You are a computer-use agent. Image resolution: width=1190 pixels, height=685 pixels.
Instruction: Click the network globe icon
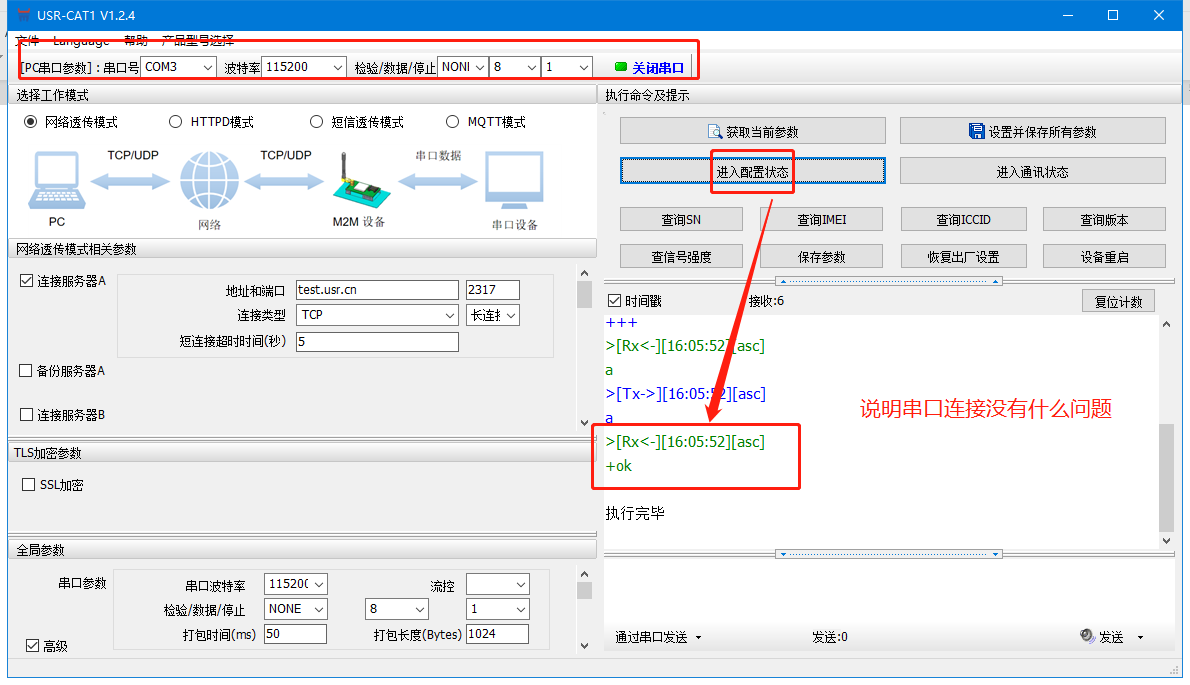209,181
